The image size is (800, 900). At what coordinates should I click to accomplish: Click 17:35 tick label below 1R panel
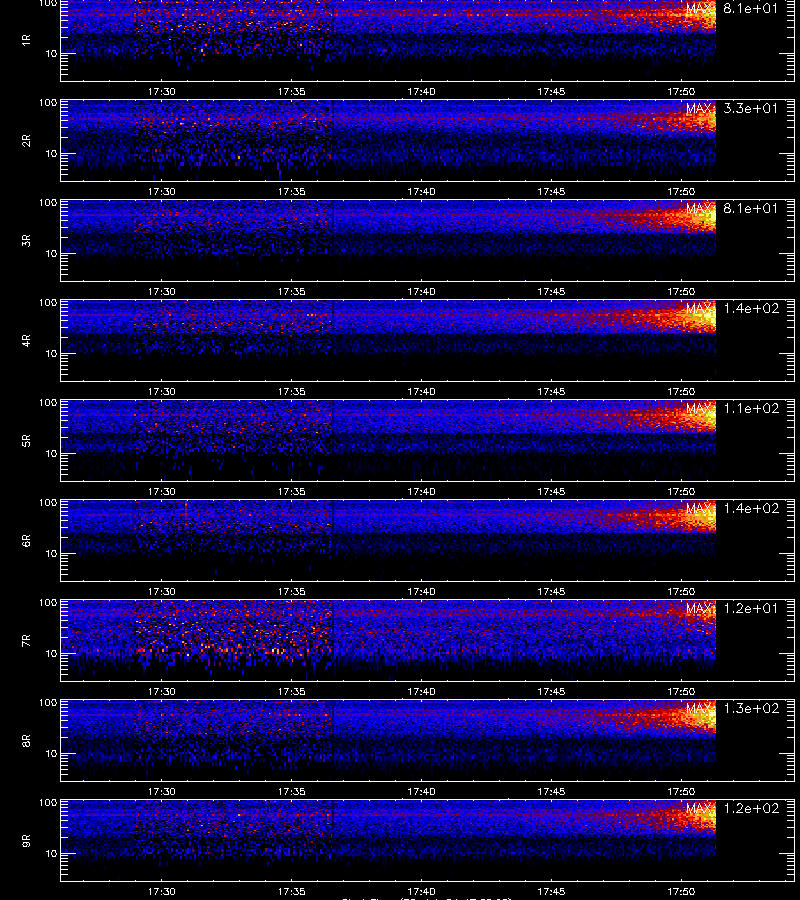click(292, 92)
